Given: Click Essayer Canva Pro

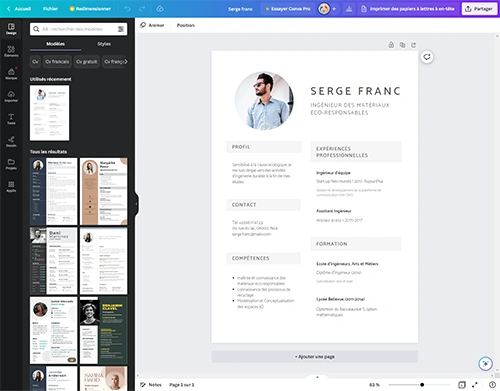Looking at the screenshot, I should (x=288, y=9).
